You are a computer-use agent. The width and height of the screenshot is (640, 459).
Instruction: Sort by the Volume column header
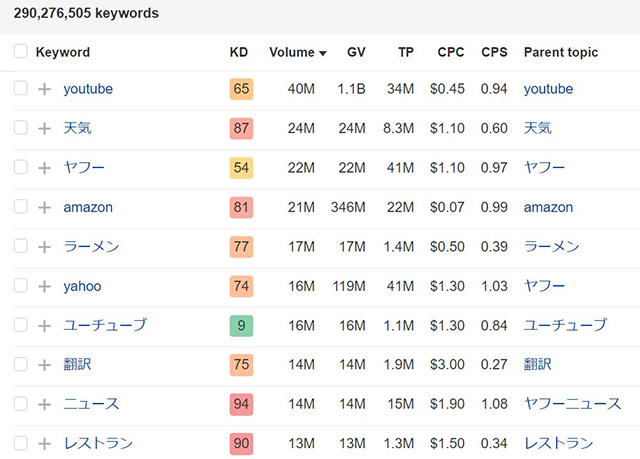coord(298,52)
